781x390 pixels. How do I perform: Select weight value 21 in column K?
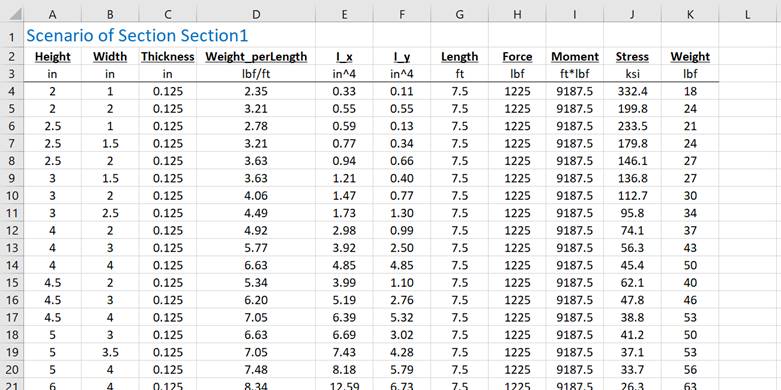(690, 127)
